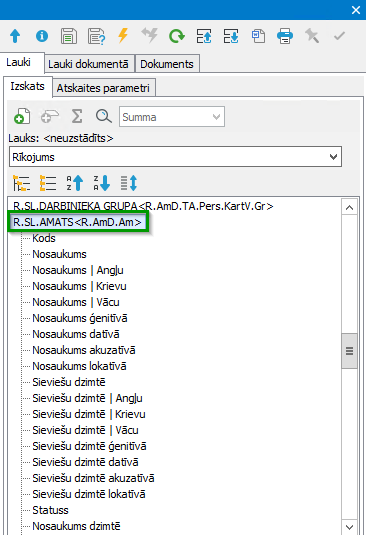Select Nosaukums datīvā field

coord(76,334)
